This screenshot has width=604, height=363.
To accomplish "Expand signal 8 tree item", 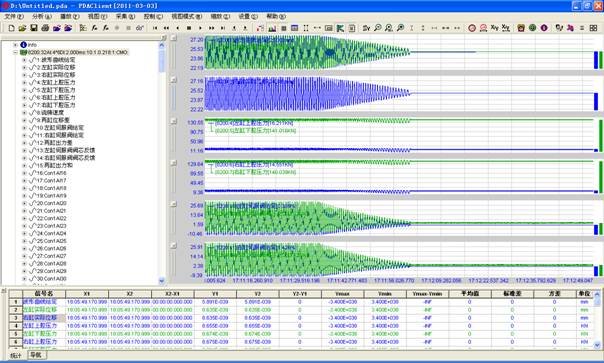I will 24,113.
